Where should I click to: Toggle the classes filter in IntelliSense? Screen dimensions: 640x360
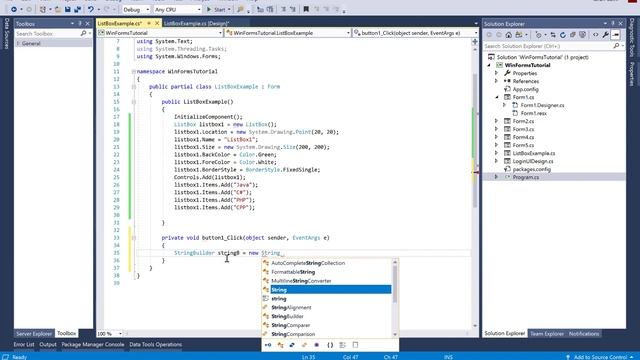[280, 345]
